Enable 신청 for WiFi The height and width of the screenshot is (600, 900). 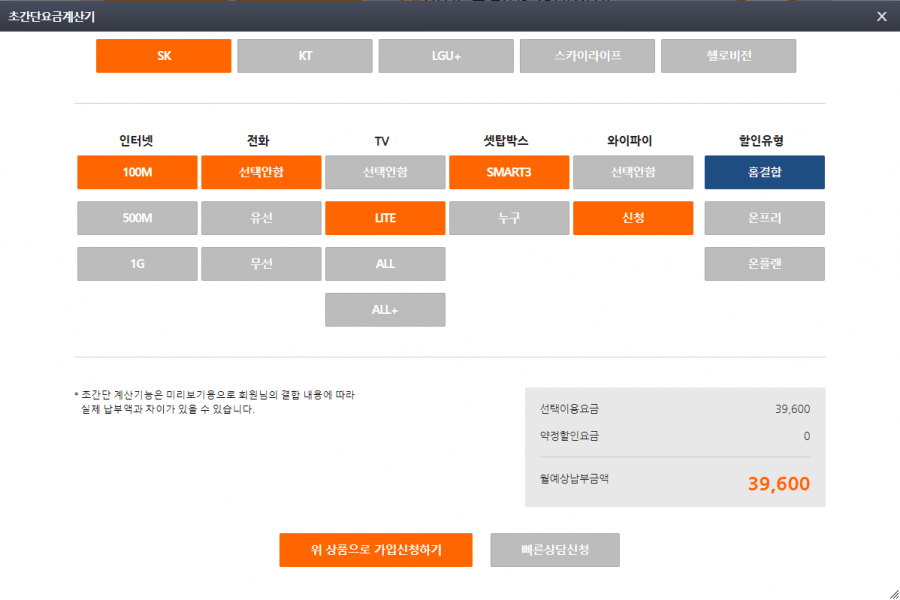[633, 218]
